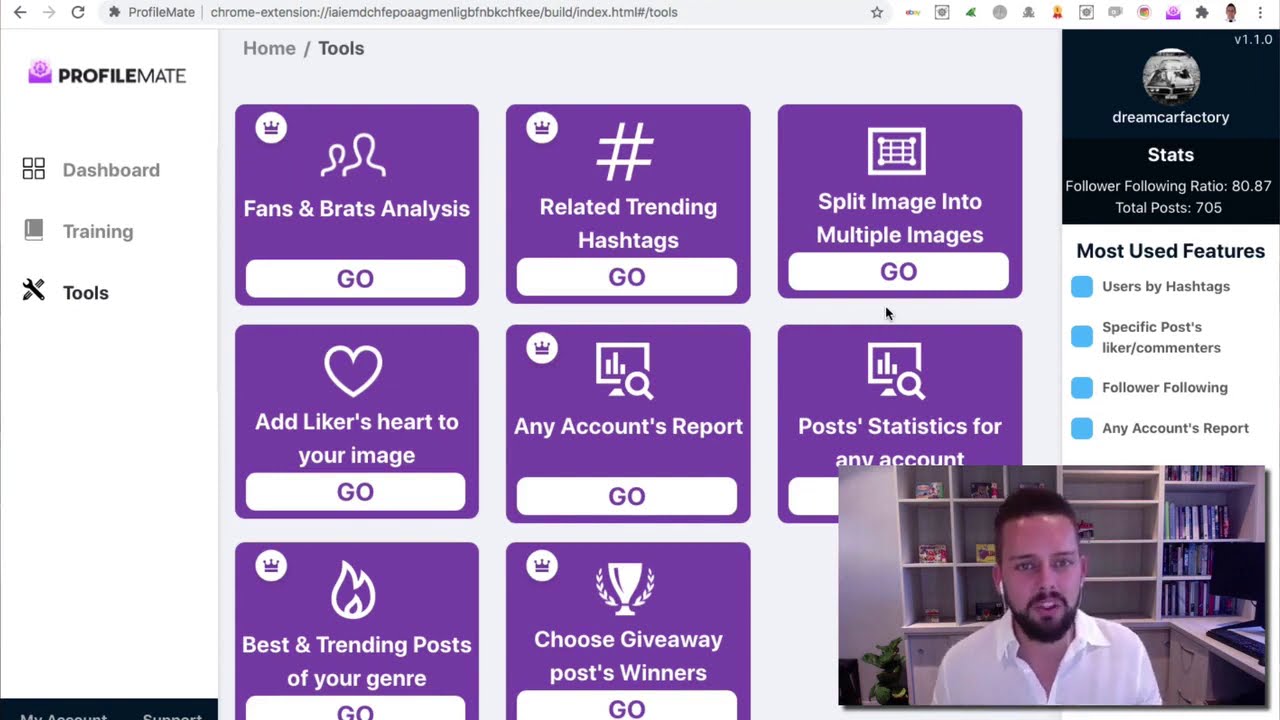The height and width of the screenshot is (720, 1280).
Task: Click chart icon on Posts' Statistics card
Action: pyautogui.click(x=896, y=372)
